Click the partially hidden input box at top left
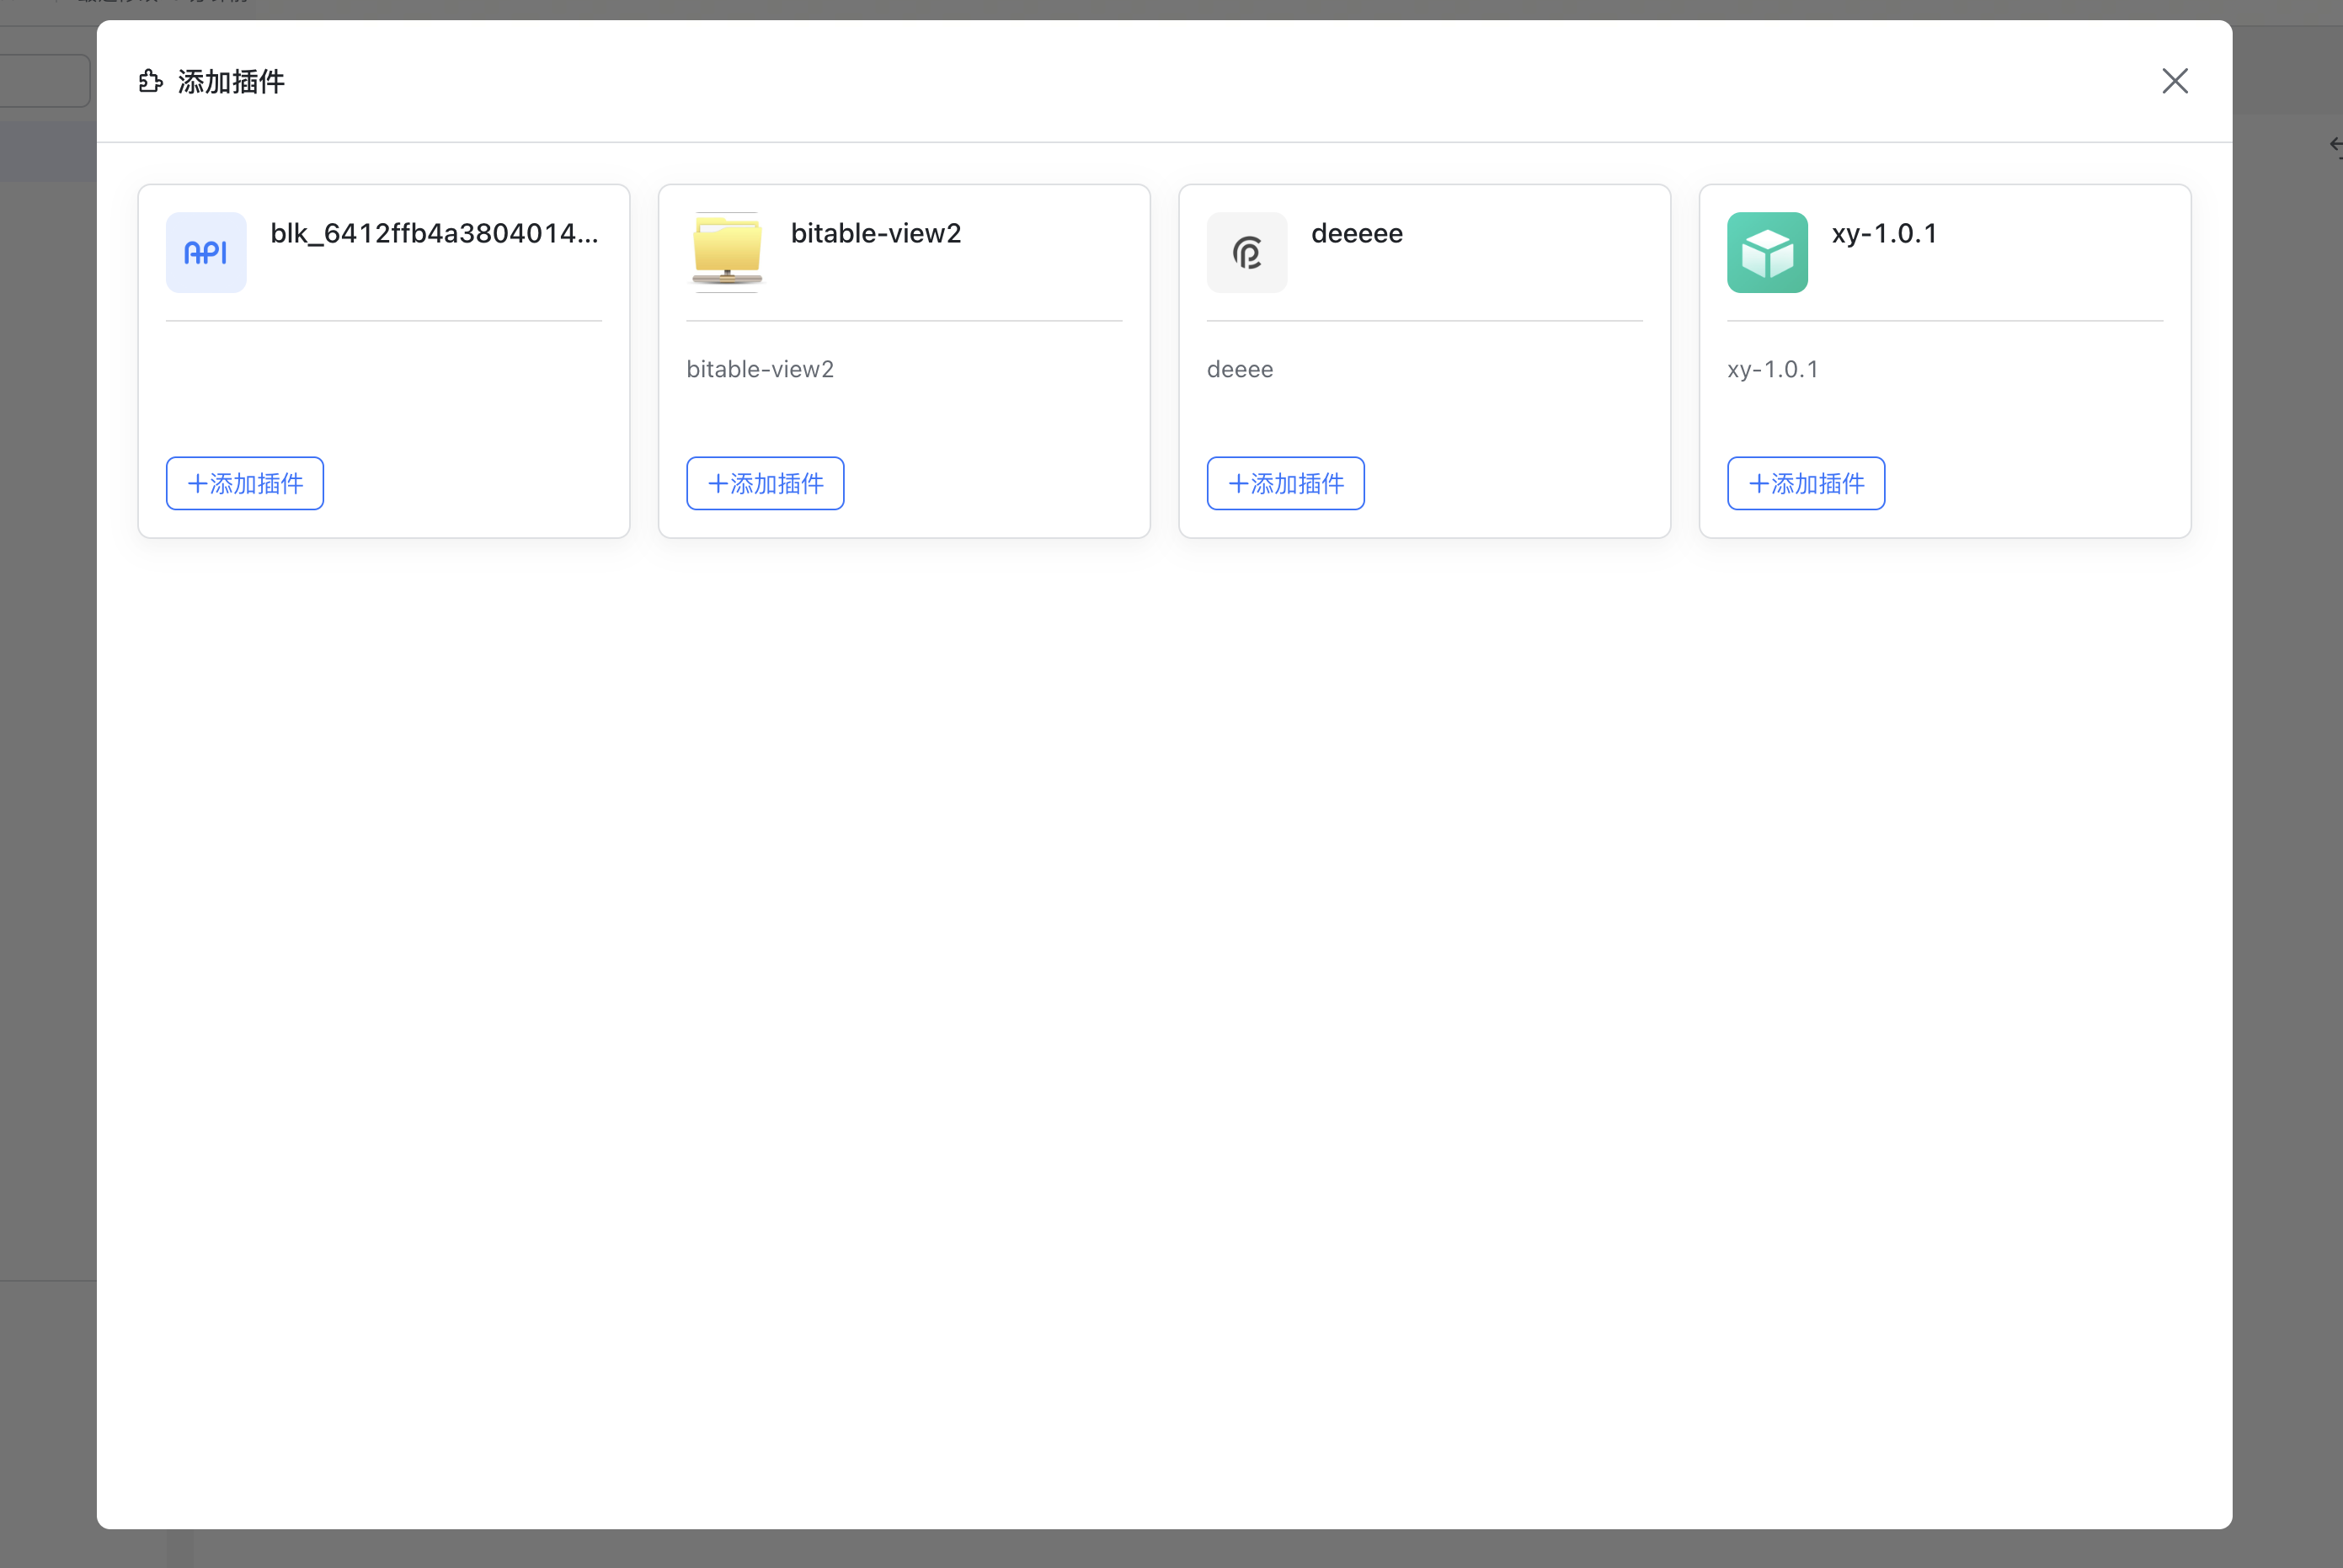Image resolution: width=2343 pixels, height=1568 pixels. pyautogui.click(x=45, y=80)
